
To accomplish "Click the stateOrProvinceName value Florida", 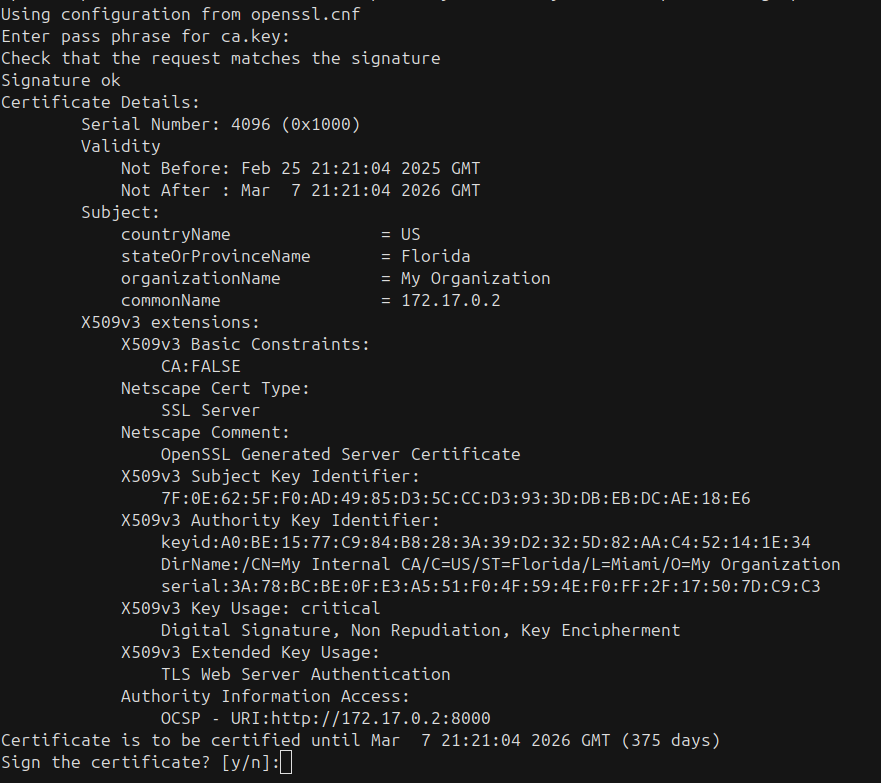I will click(435, 256).
